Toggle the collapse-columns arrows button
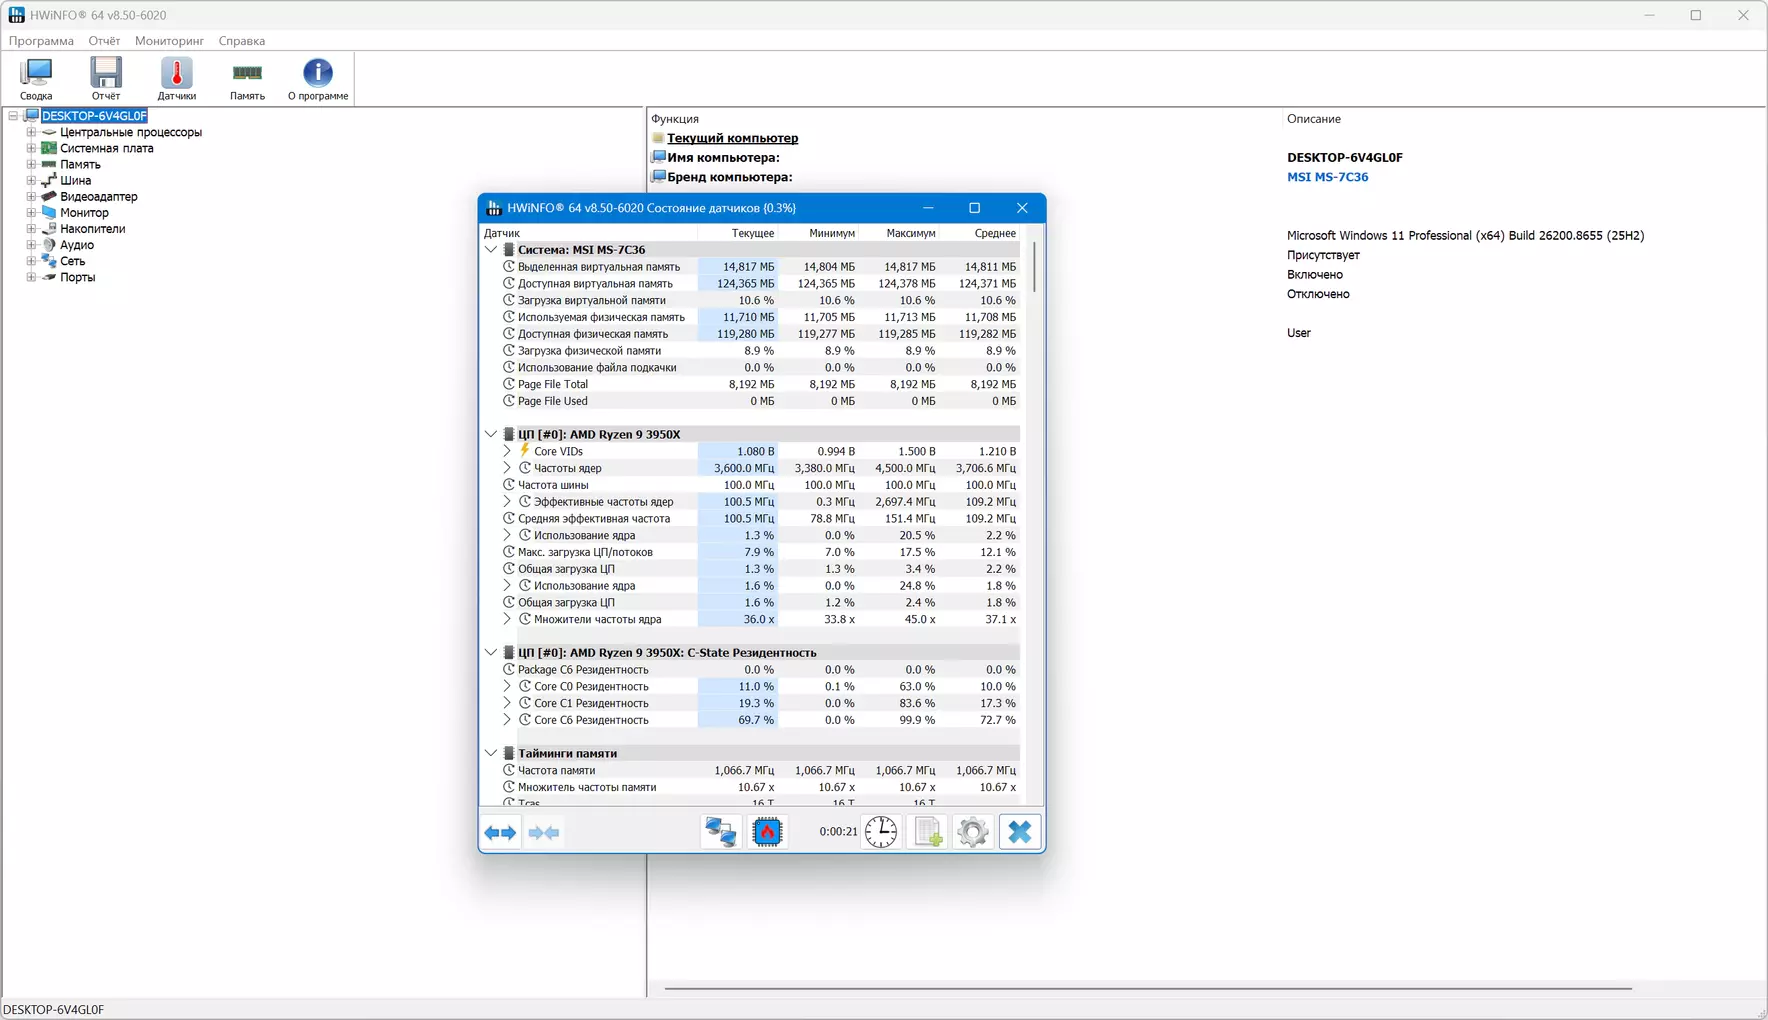Viewport: 1768px width, 1020px height. [544, 832]
